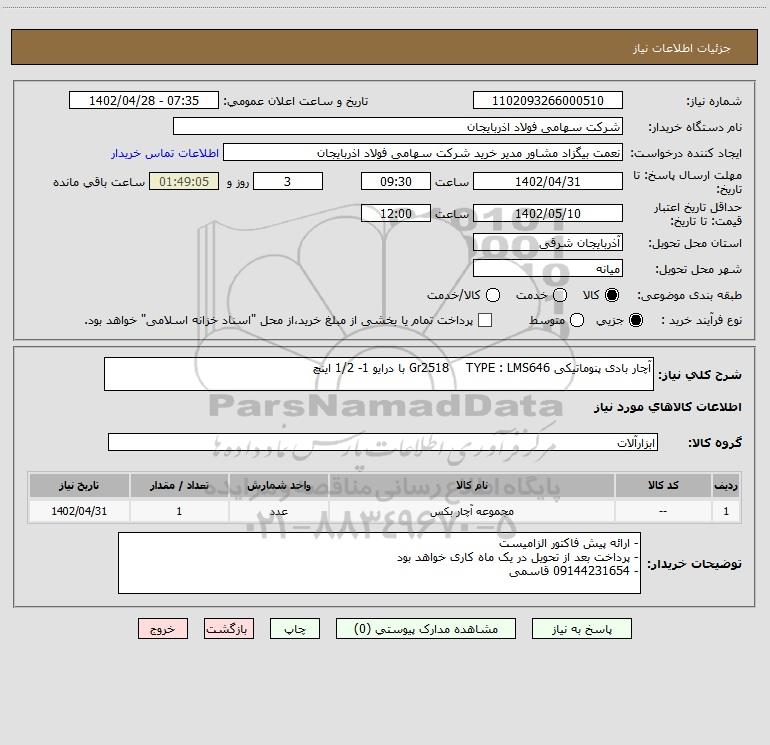Click the deadline time field 09:30
This screenshot has width=770, height=745.
(x=396, y=181)
